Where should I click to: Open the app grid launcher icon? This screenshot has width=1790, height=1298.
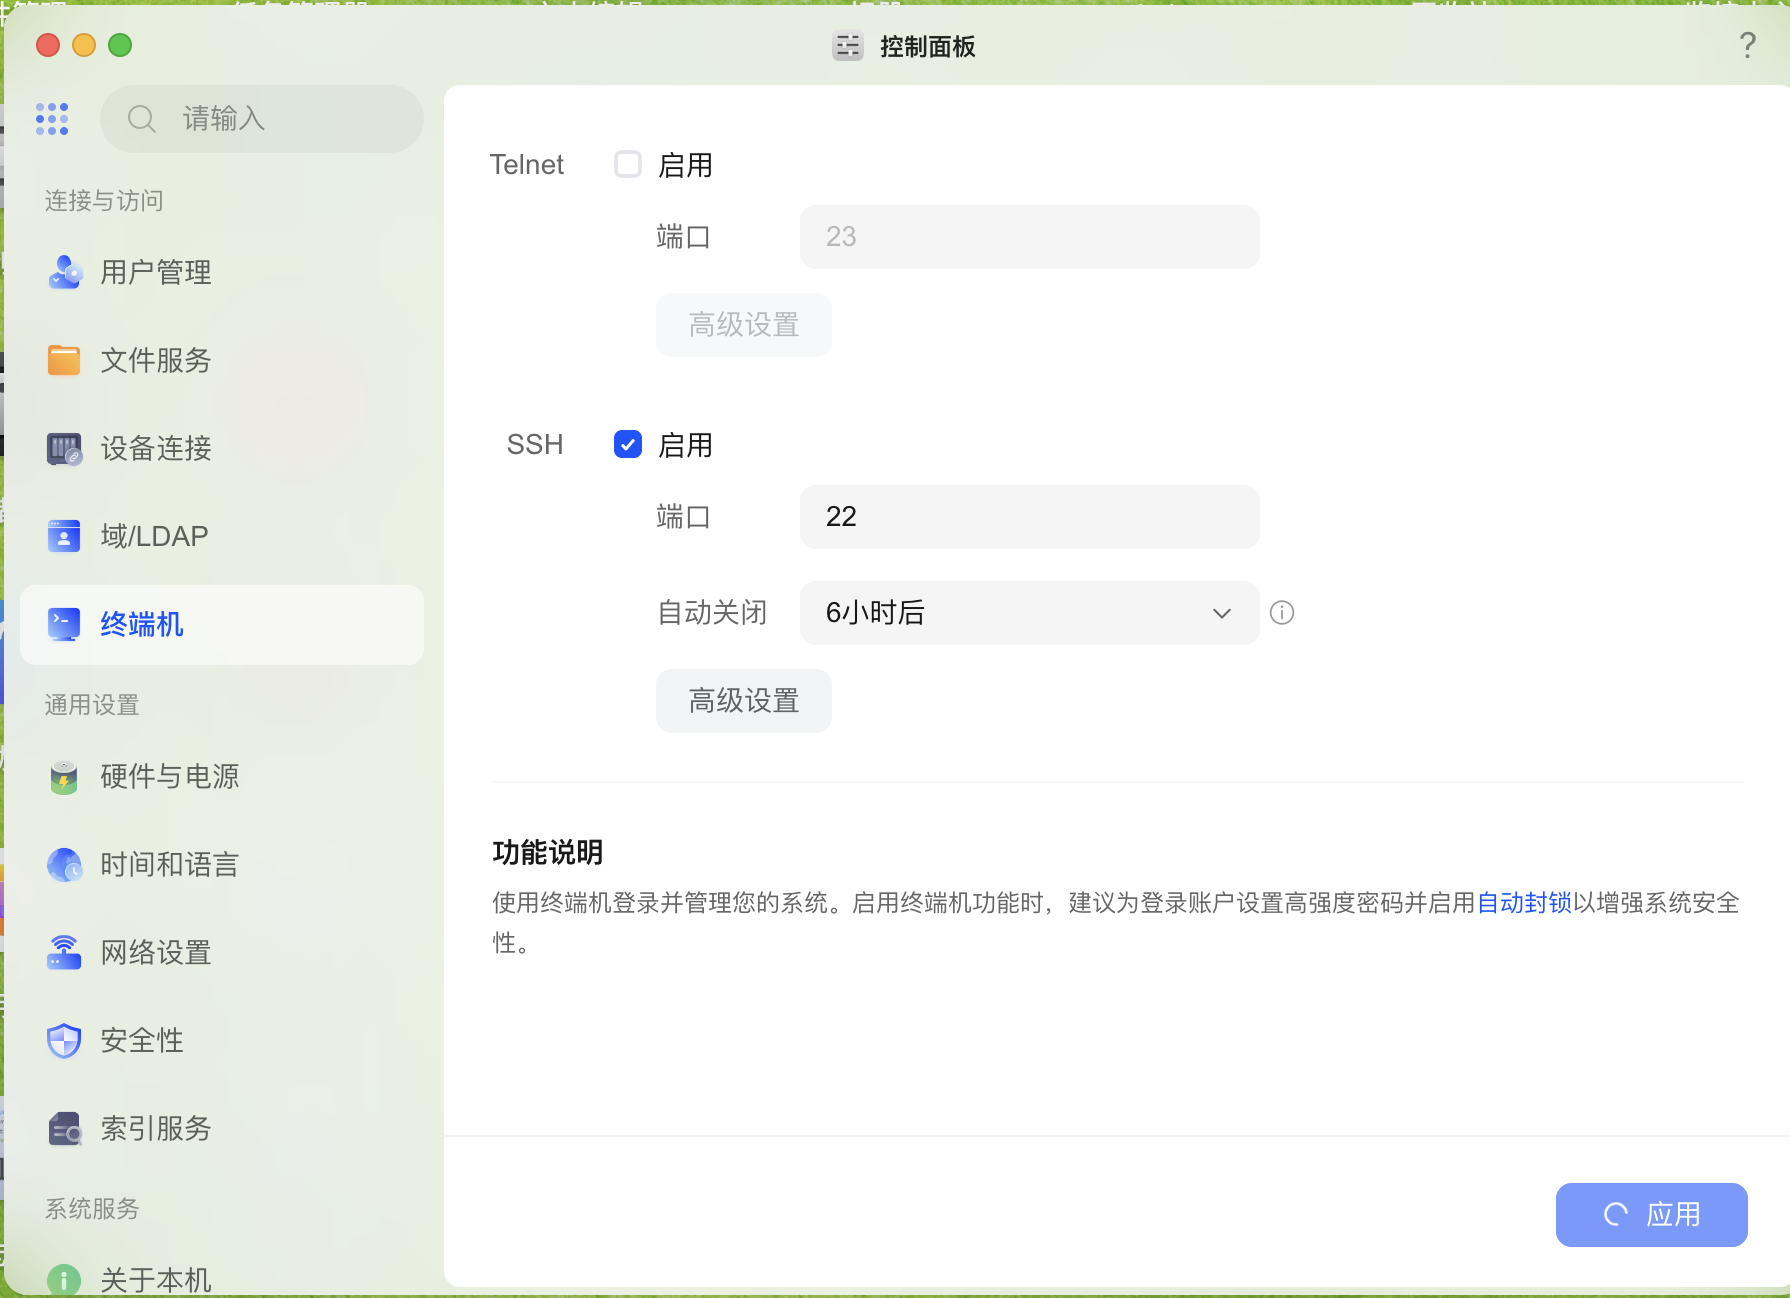pyautogui.click(x=52, y=119)
